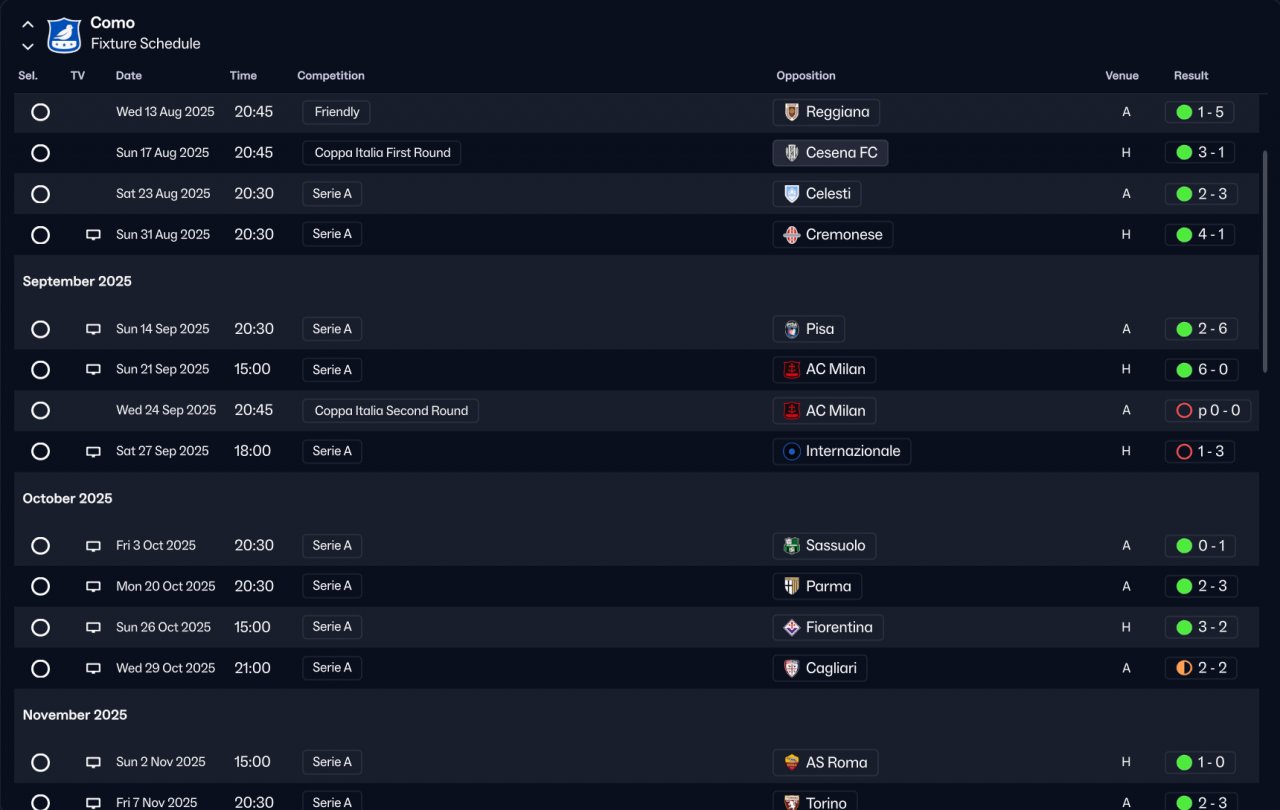The width and height of the screenshot is (1280, 810).
Task: Sort by Competition column header
Action: [x=331, y=76]
